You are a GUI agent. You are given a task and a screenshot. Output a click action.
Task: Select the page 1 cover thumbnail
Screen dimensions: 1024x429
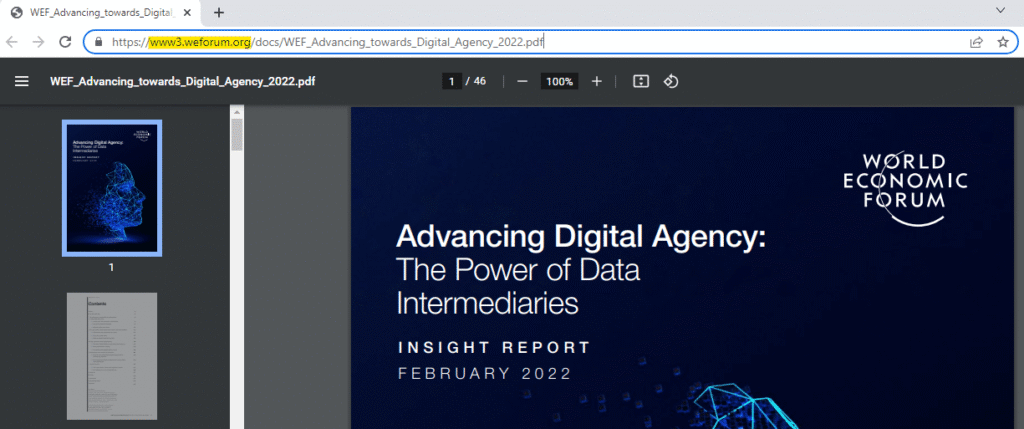[x=112, y=188]
